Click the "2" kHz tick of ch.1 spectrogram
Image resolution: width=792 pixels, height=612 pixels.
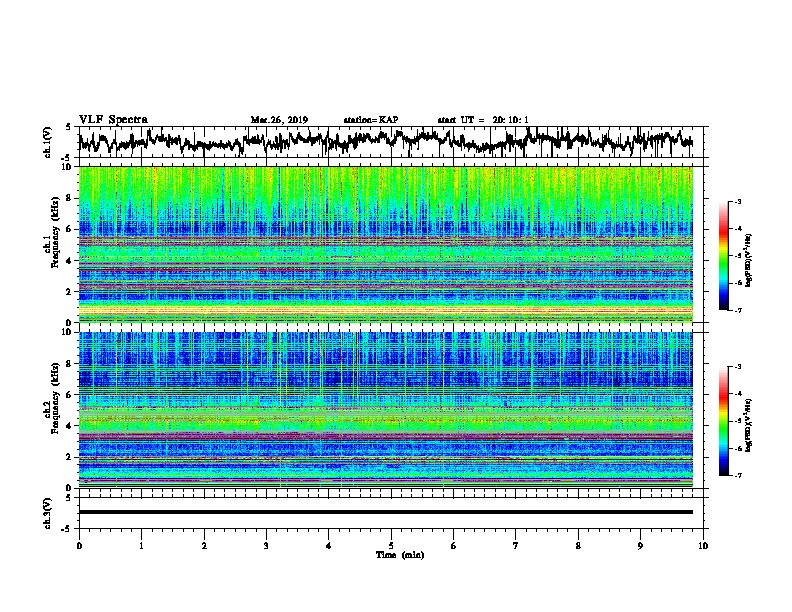click(x=69, y=291)
